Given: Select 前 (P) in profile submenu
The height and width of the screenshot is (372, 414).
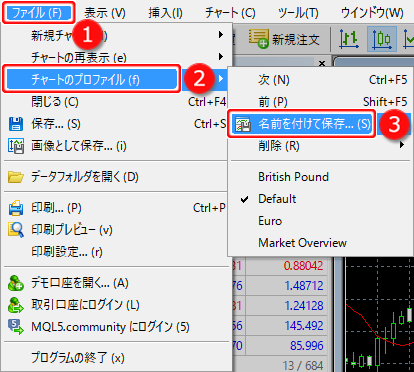Looking at the screenshot, I should coord(321,102).
